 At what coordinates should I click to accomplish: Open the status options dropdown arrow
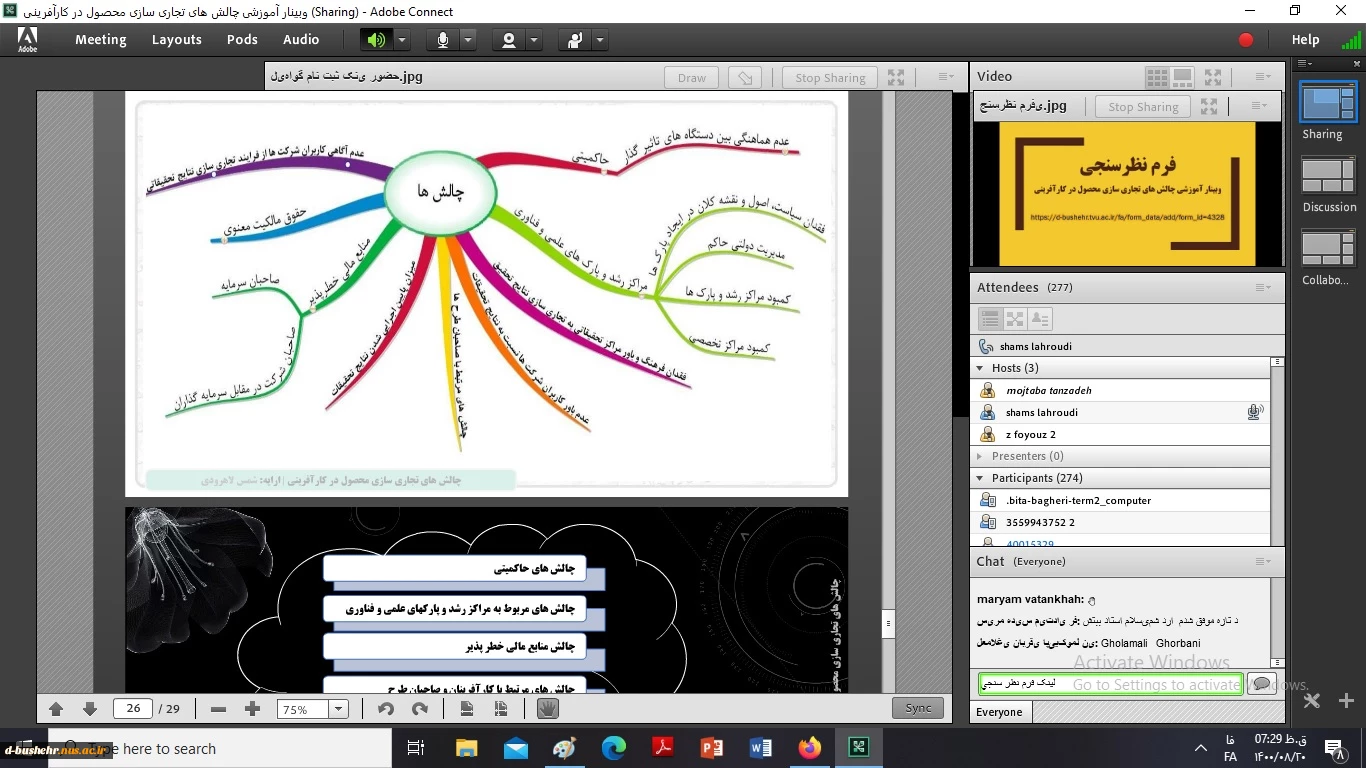click(600, 40)
